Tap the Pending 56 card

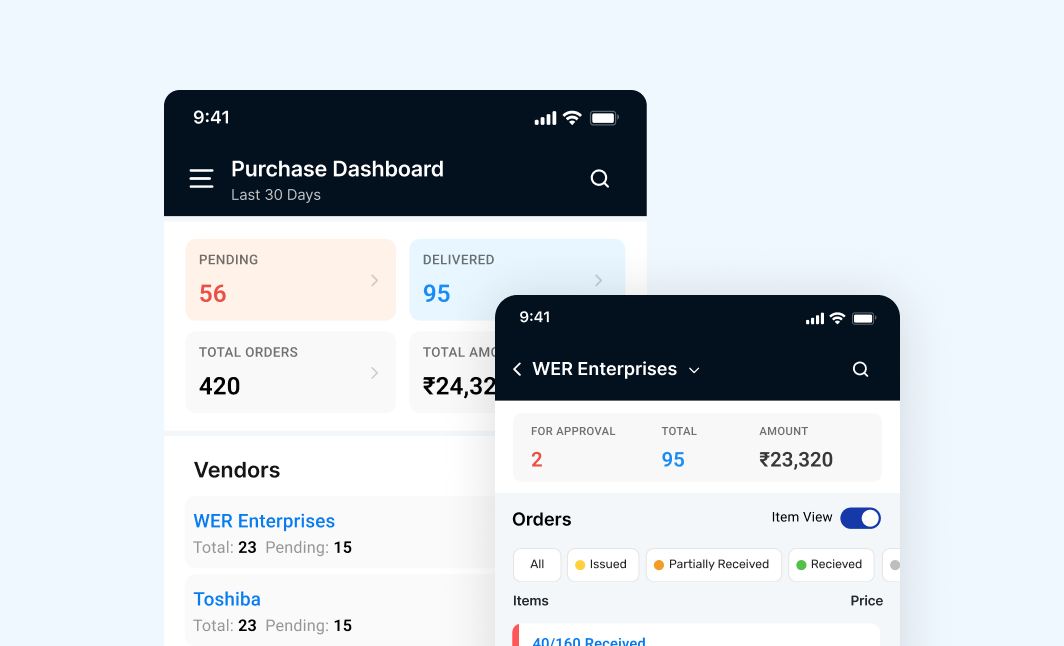point(290,280)
